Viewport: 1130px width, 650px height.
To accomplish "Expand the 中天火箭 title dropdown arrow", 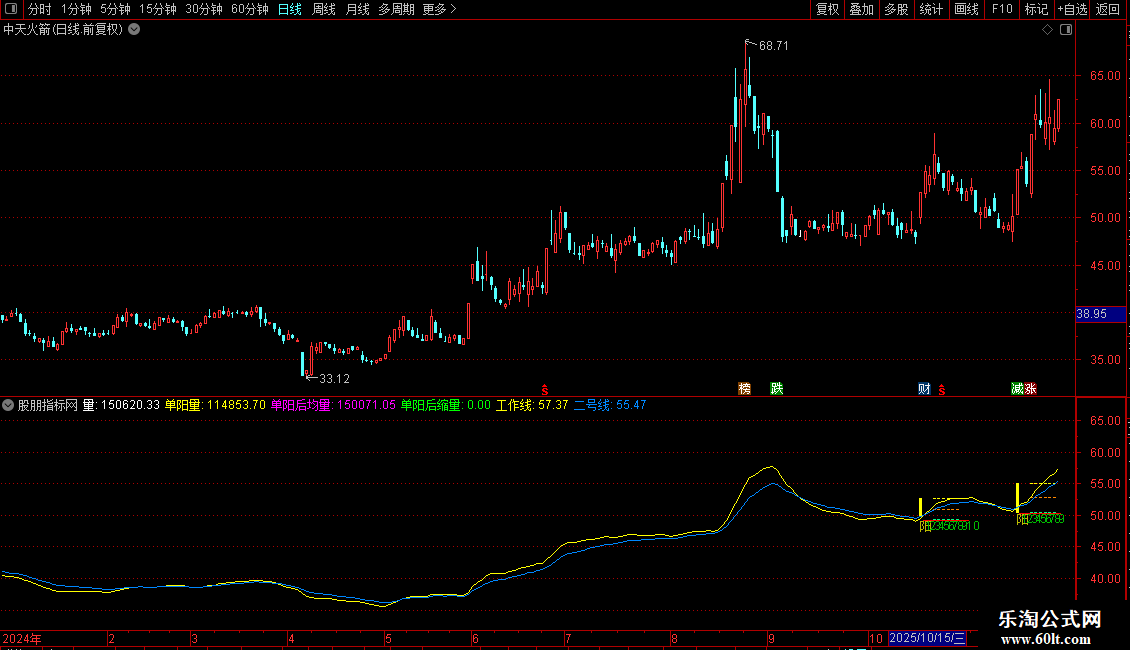I will point(134,30).
